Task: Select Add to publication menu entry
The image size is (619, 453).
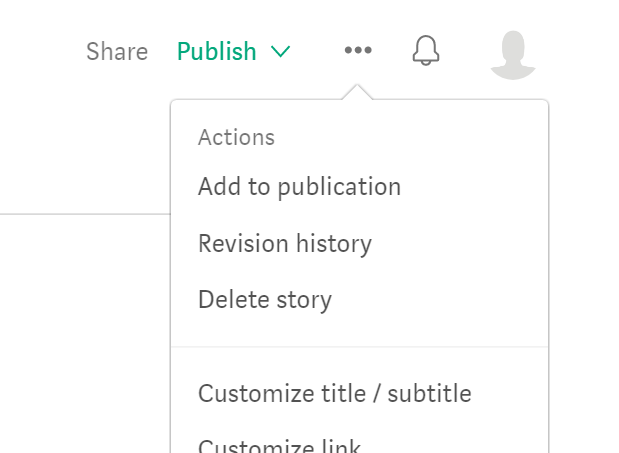Action: tap(299, 187)
